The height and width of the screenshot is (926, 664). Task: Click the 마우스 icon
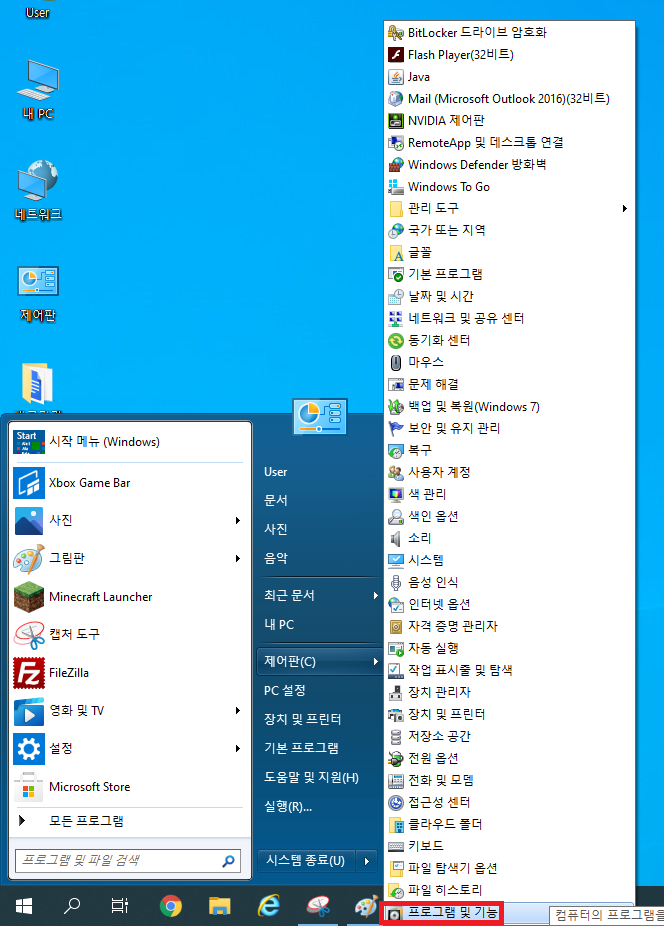pos(396,363)
